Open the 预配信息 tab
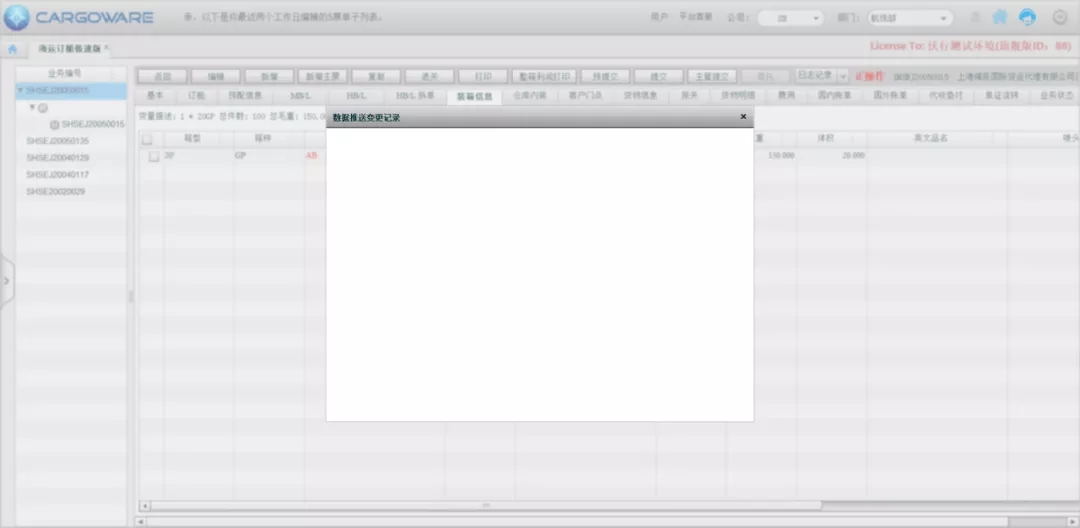The image size is (1080, 528). pyautogui.click(x=245, y=96)
